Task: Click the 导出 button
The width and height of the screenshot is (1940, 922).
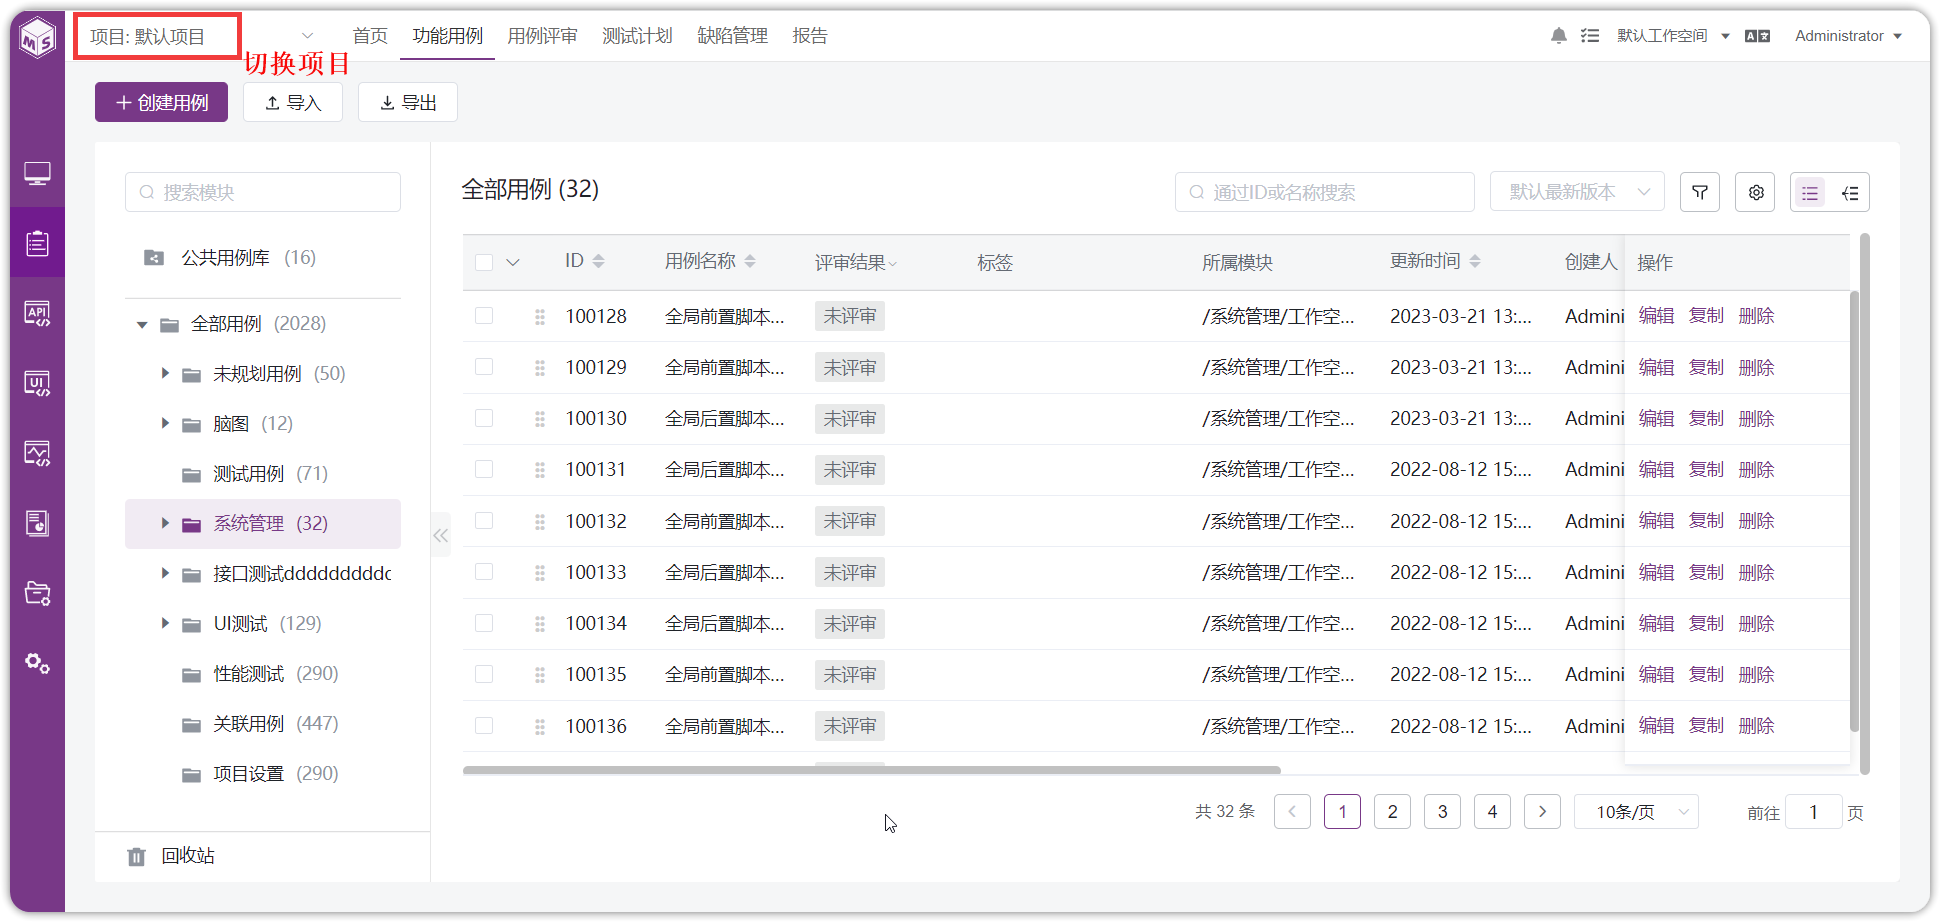Action: (x=408, y=102)
